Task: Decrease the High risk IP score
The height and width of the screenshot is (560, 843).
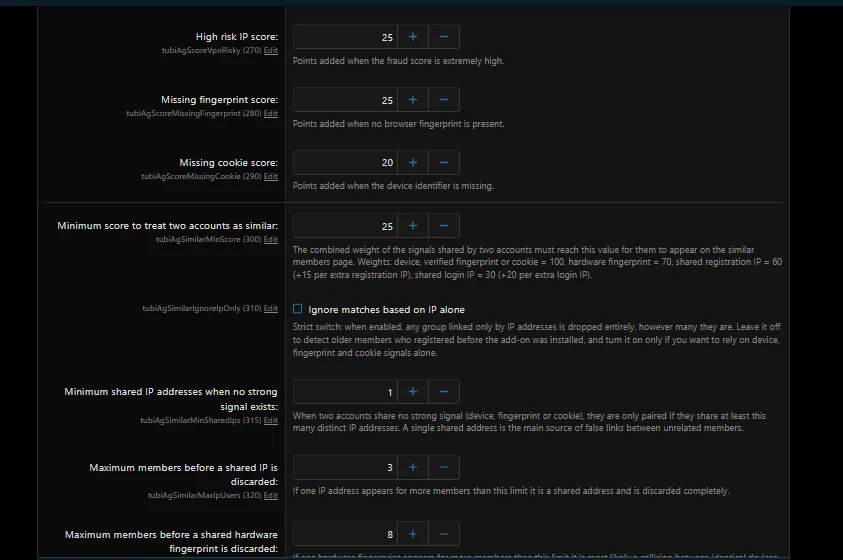Action: pos(444,37)
